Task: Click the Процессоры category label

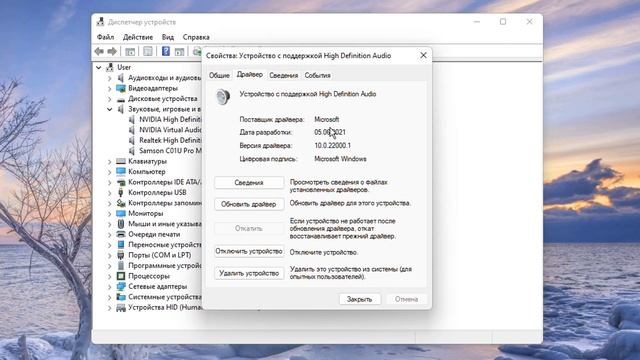Action: (x=149, y=276)
